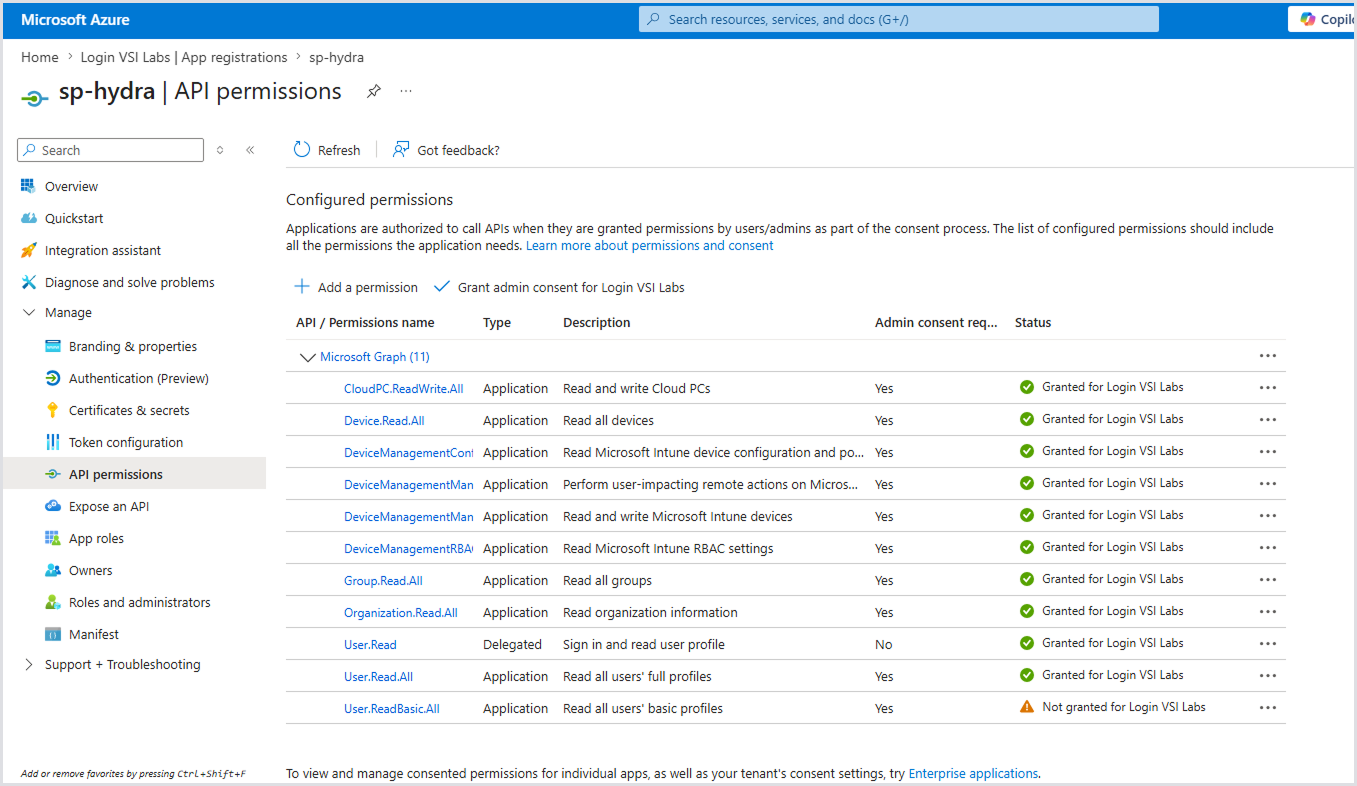Click the App roles grid icon

pos(53,538)
